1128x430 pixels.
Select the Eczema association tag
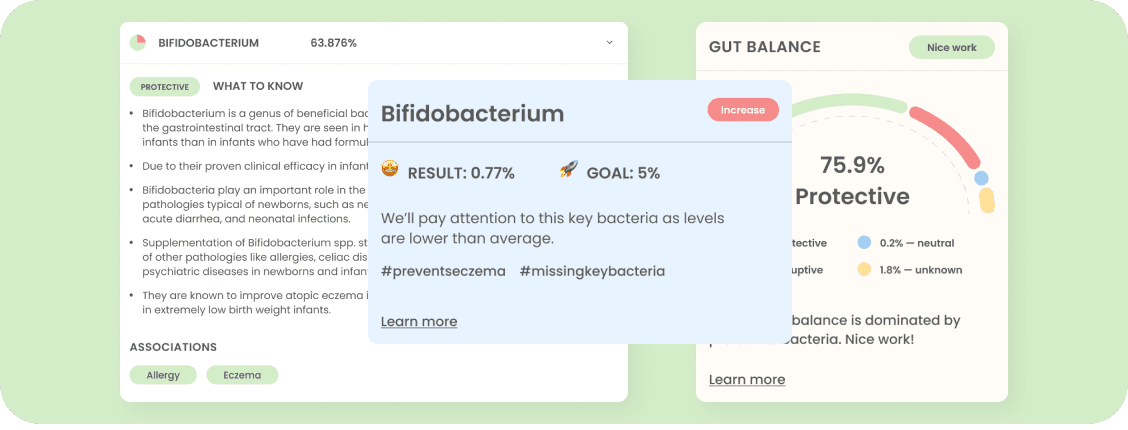(242, 375)
